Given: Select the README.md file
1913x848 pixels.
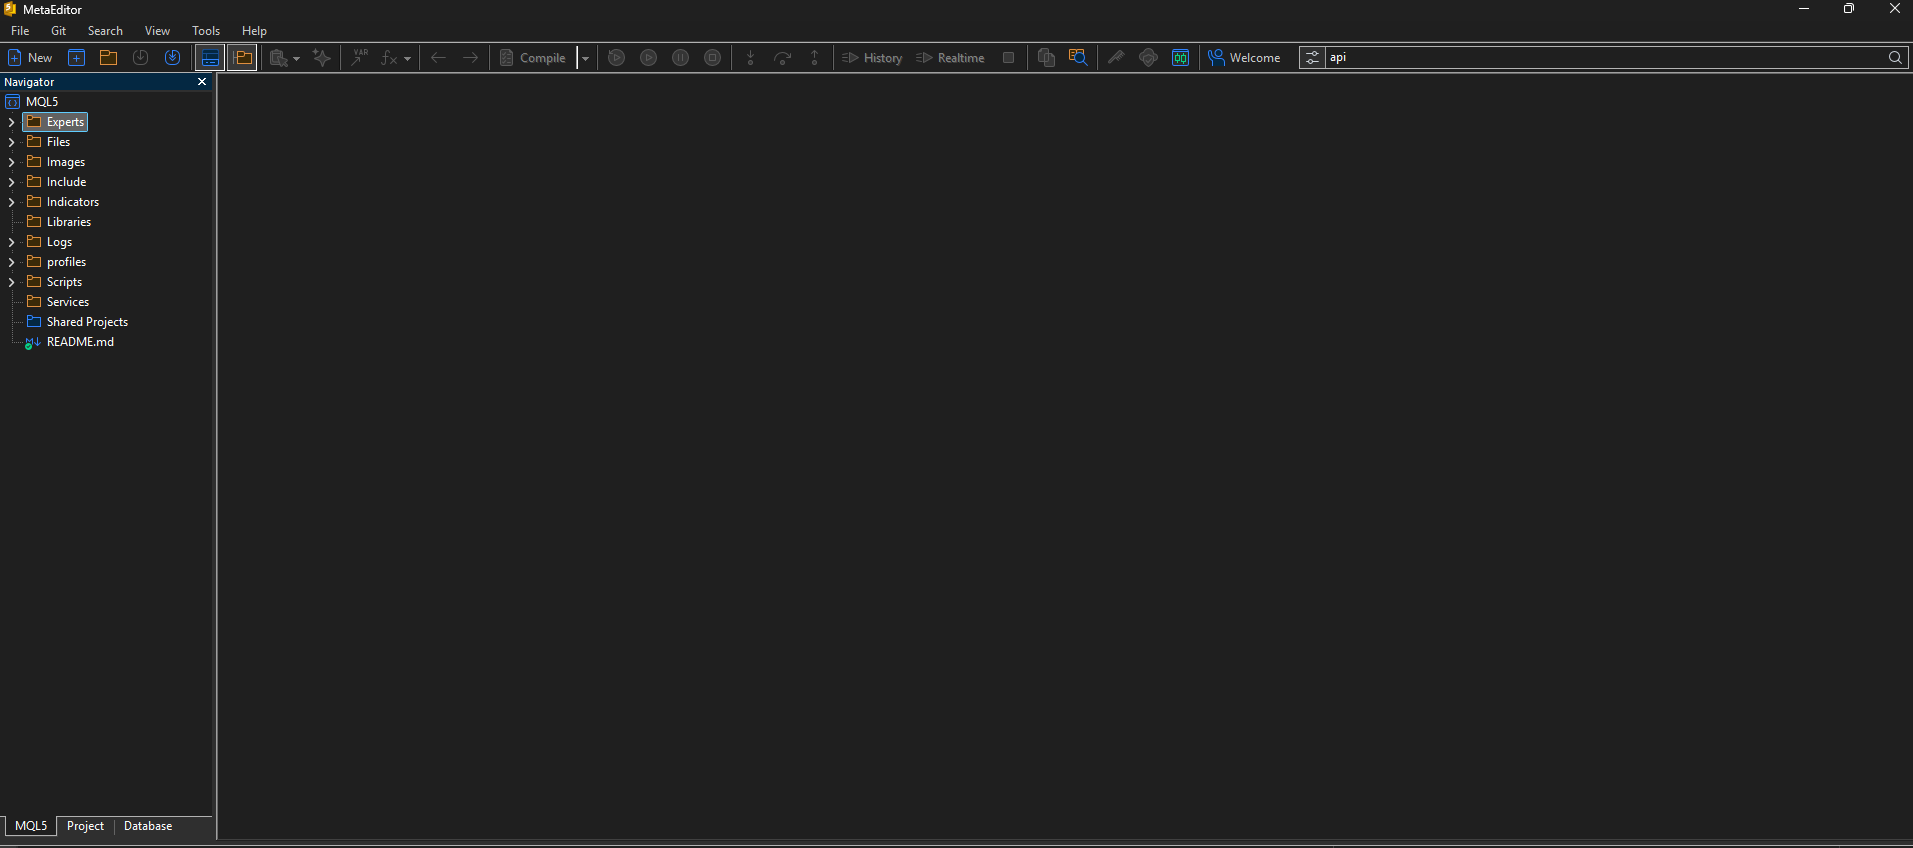Looking at the screenshot, I should point(80,342).
